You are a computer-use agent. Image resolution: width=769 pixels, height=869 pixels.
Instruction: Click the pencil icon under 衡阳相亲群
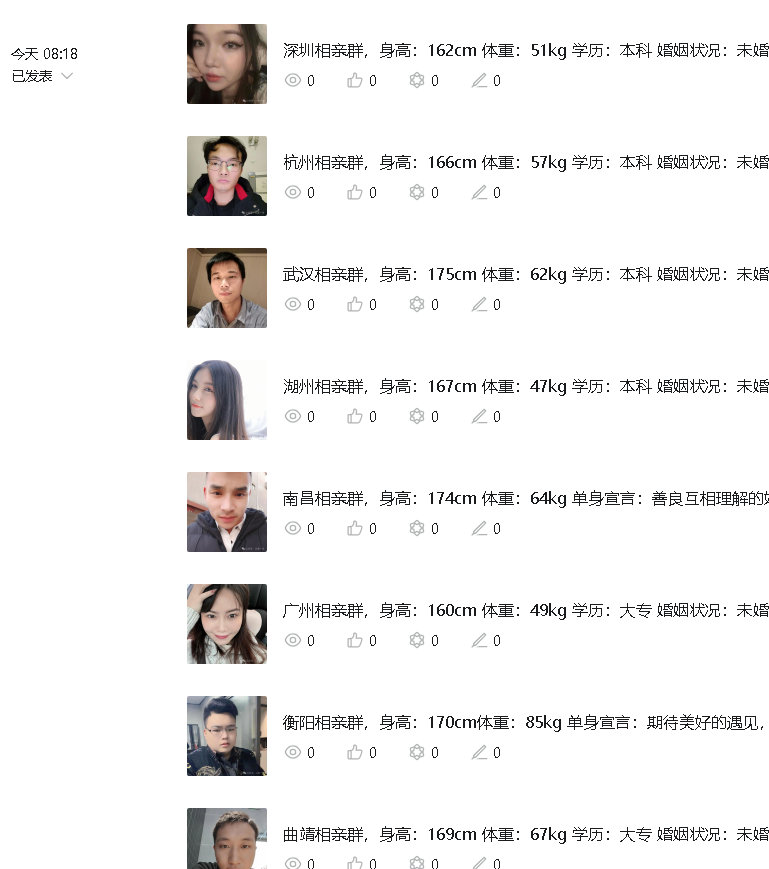tap(479, 752)
